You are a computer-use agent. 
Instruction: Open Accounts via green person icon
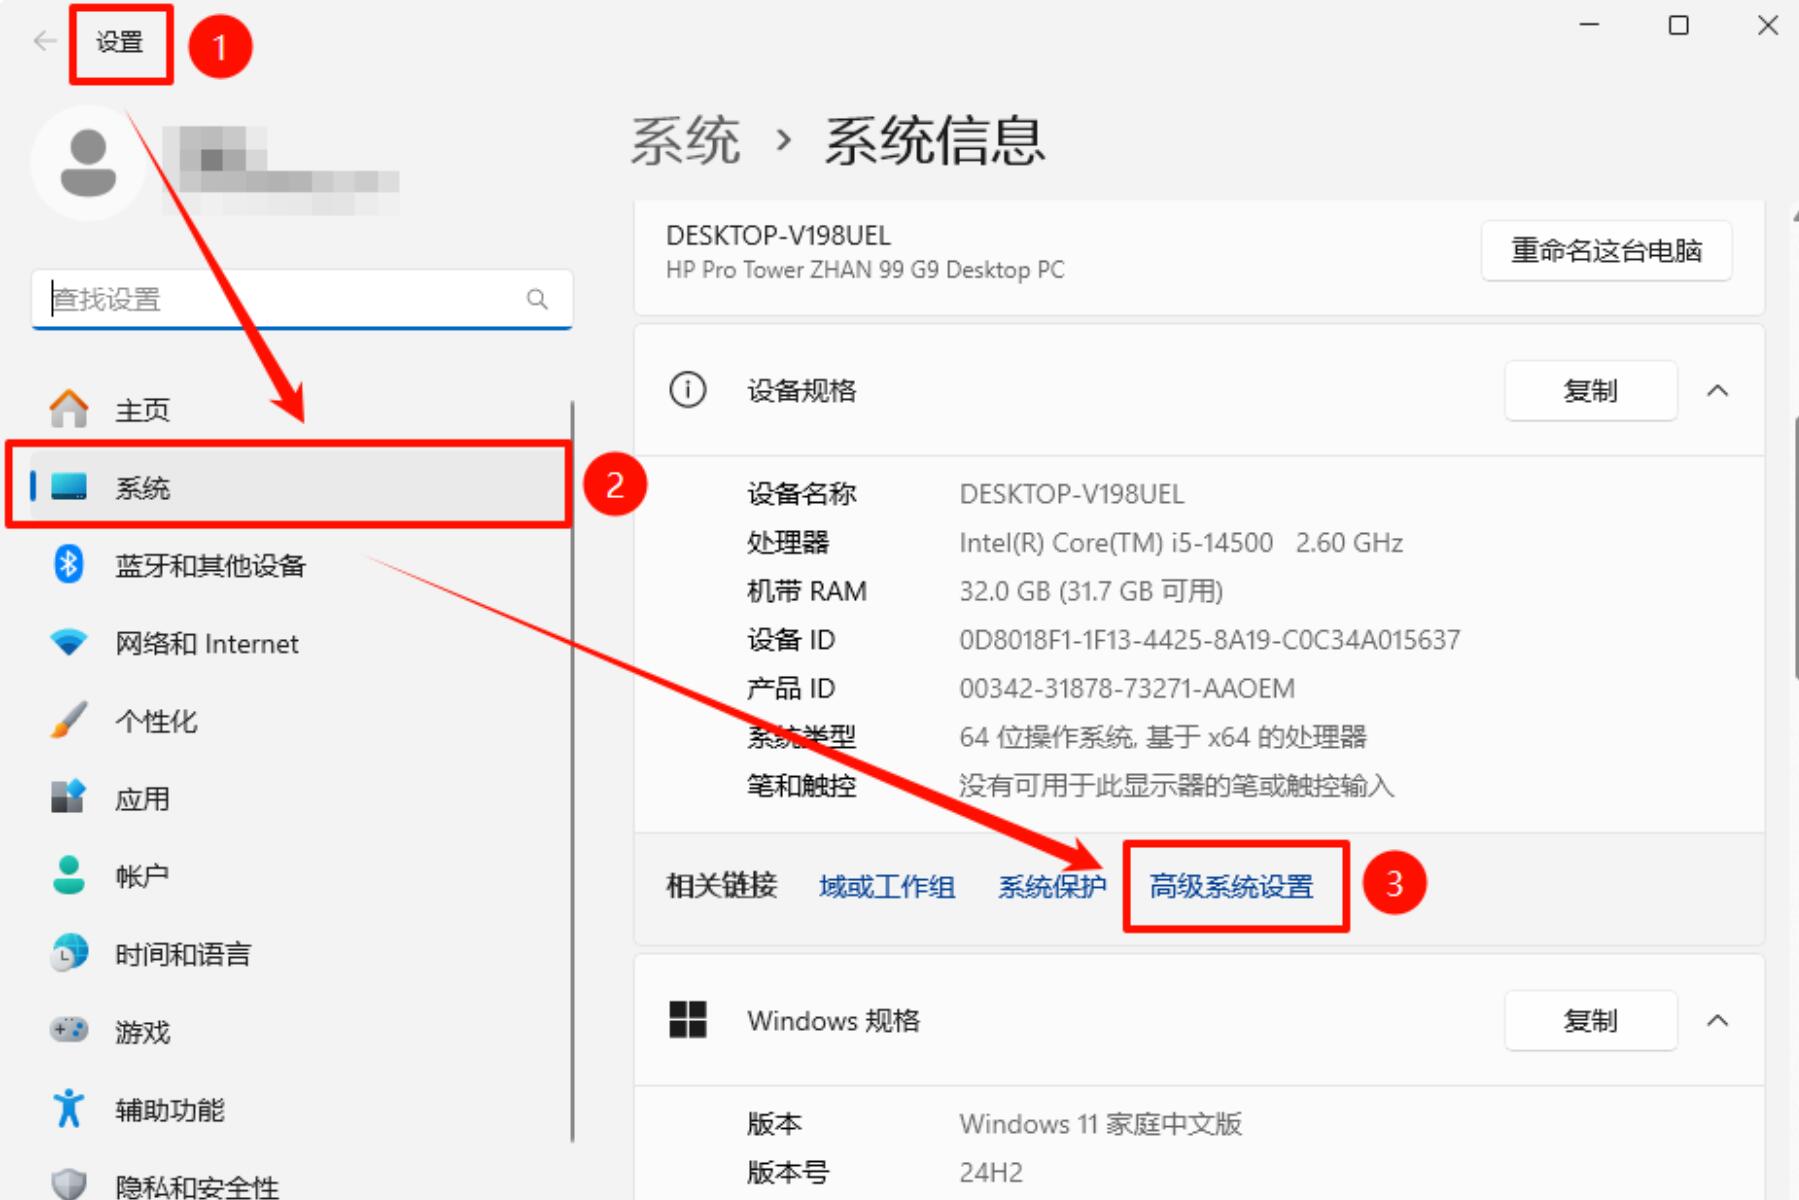point(68,876)
